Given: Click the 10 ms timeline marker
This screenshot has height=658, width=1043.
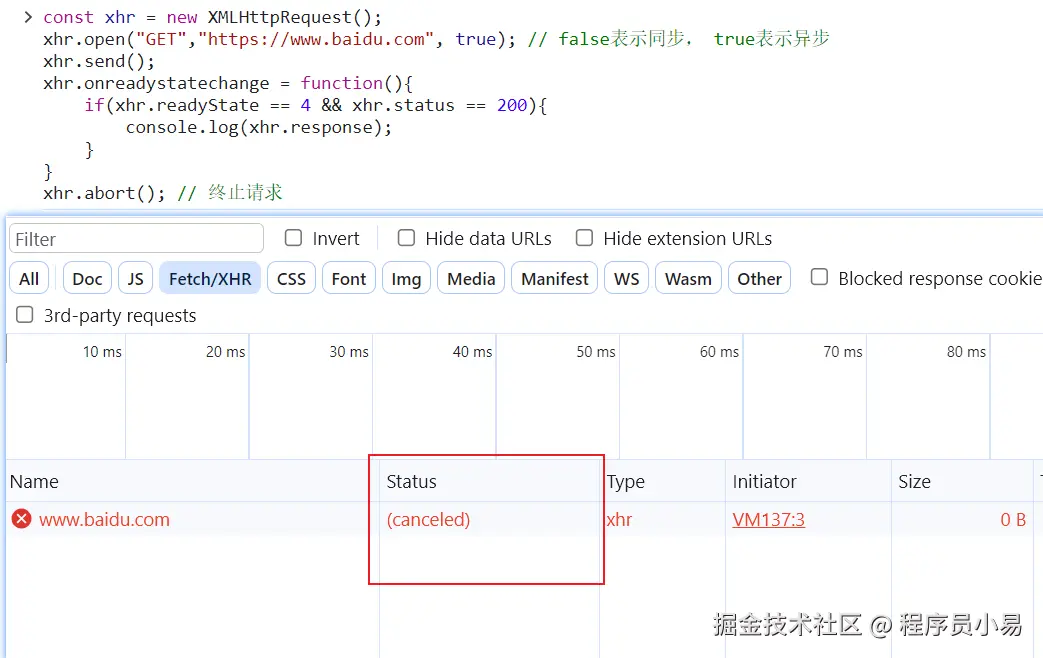Looking at the screenshot, I should coord(102,351).
